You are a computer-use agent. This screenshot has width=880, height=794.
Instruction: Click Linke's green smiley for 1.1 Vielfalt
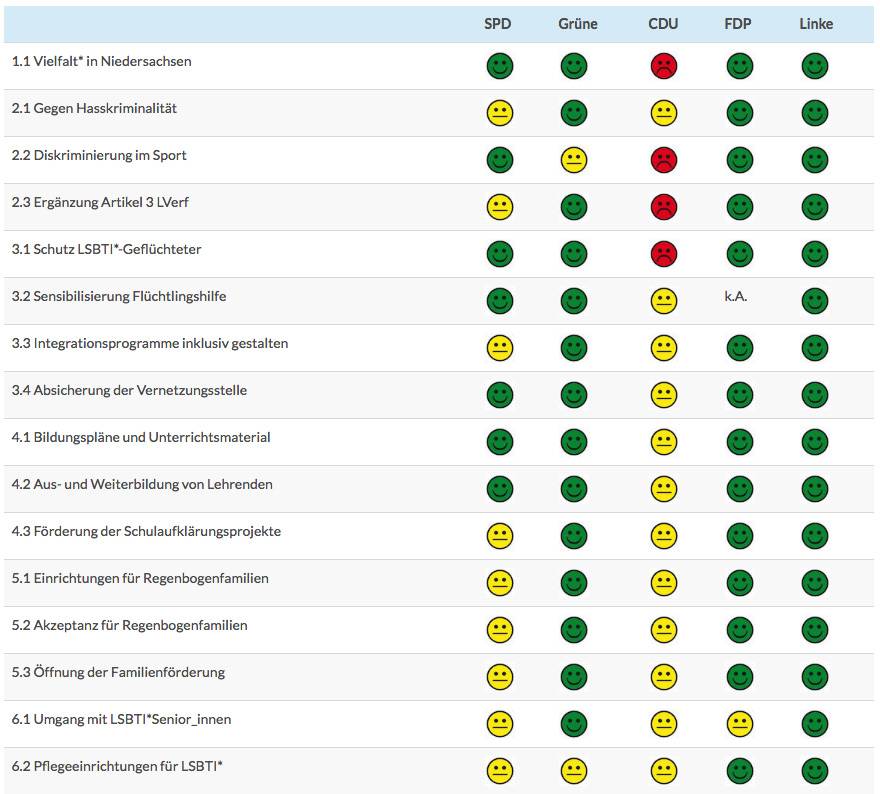point(815,66)
